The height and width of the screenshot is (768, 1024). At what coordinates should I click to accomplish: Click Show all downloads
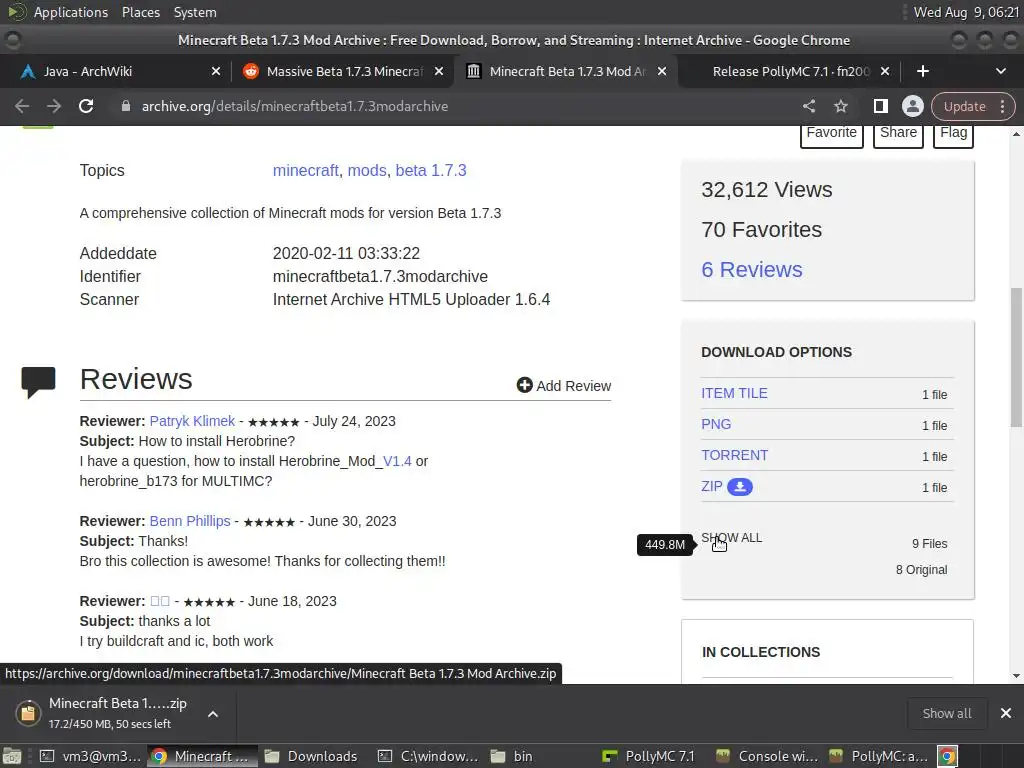click(x=946, y=713)
